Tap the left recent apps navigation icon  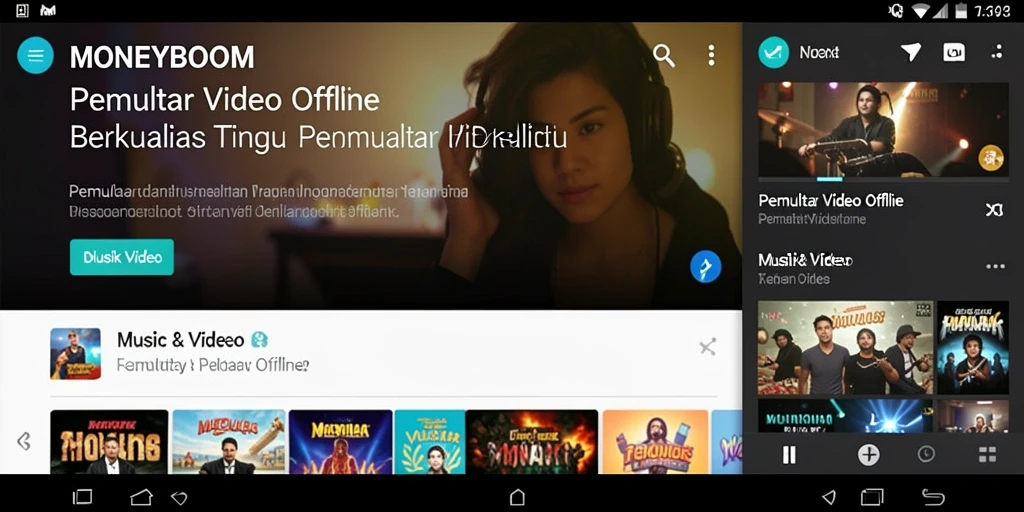click(x=82, y=497)
